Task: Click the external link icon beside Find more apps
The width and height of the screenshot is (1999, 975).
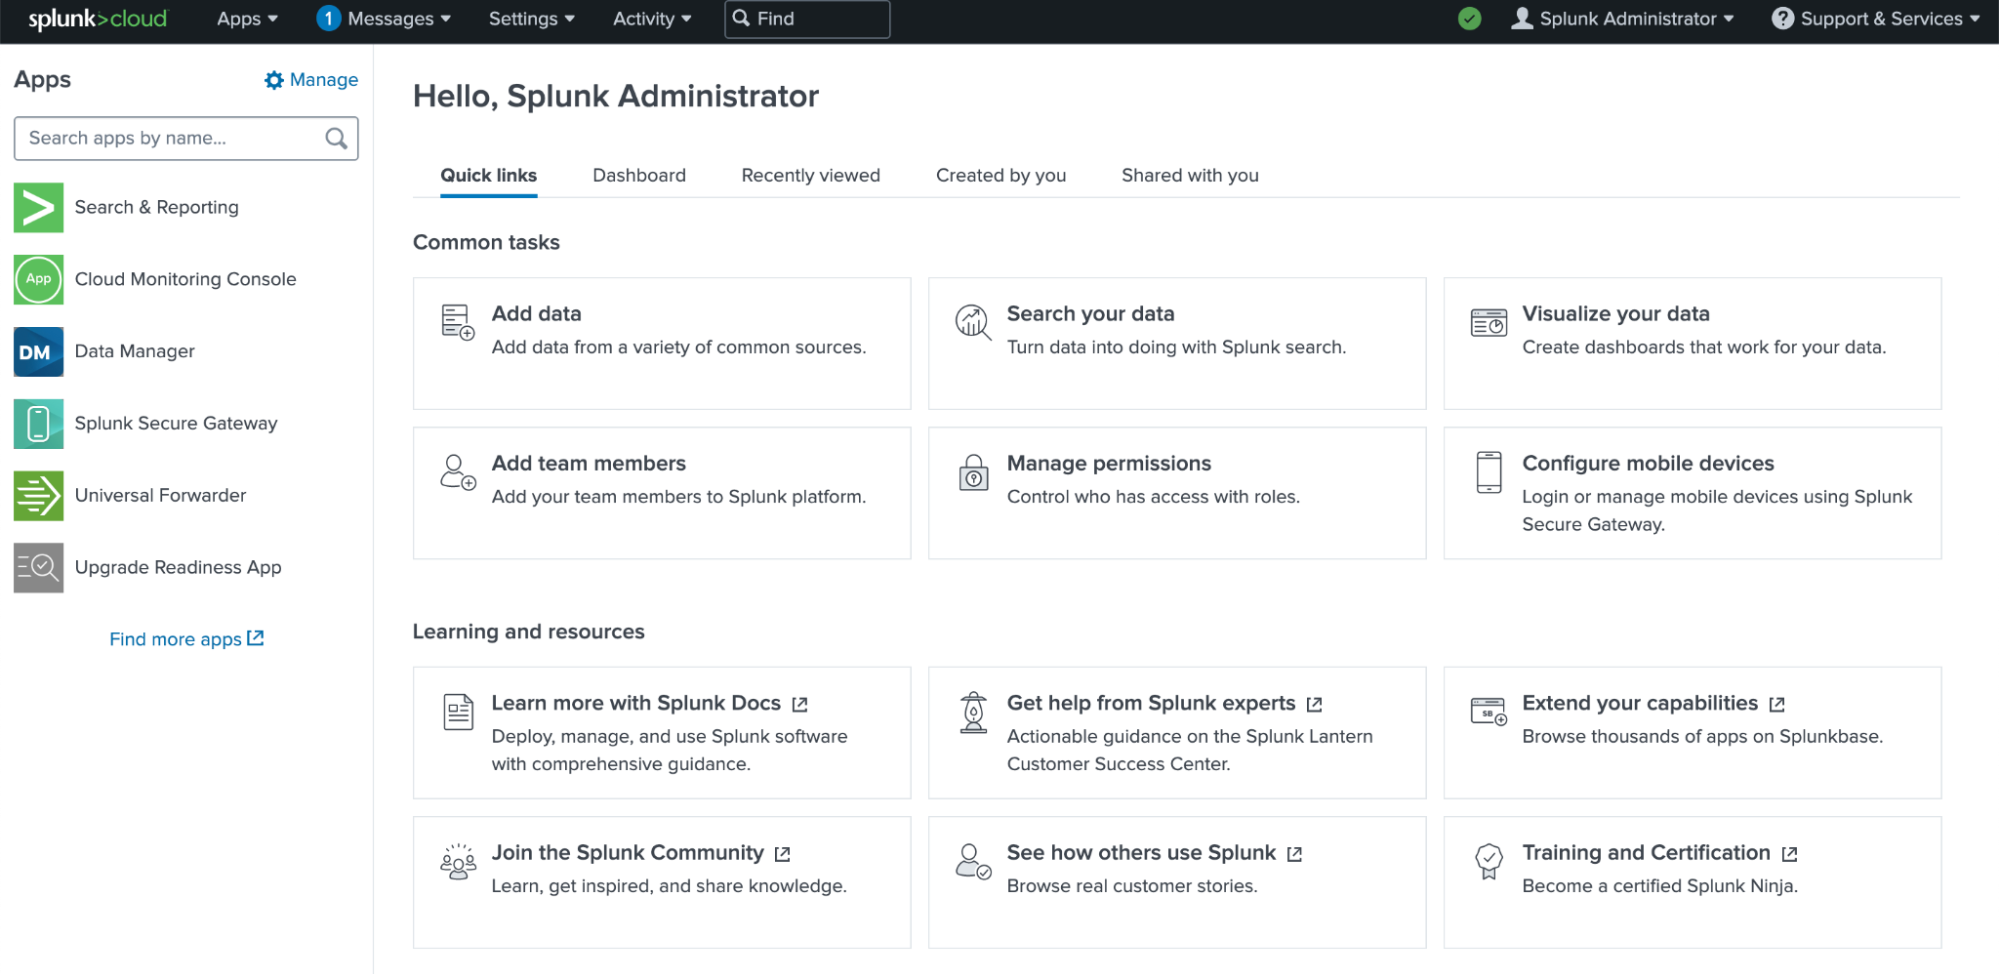Action: click(x=256, y=638)
